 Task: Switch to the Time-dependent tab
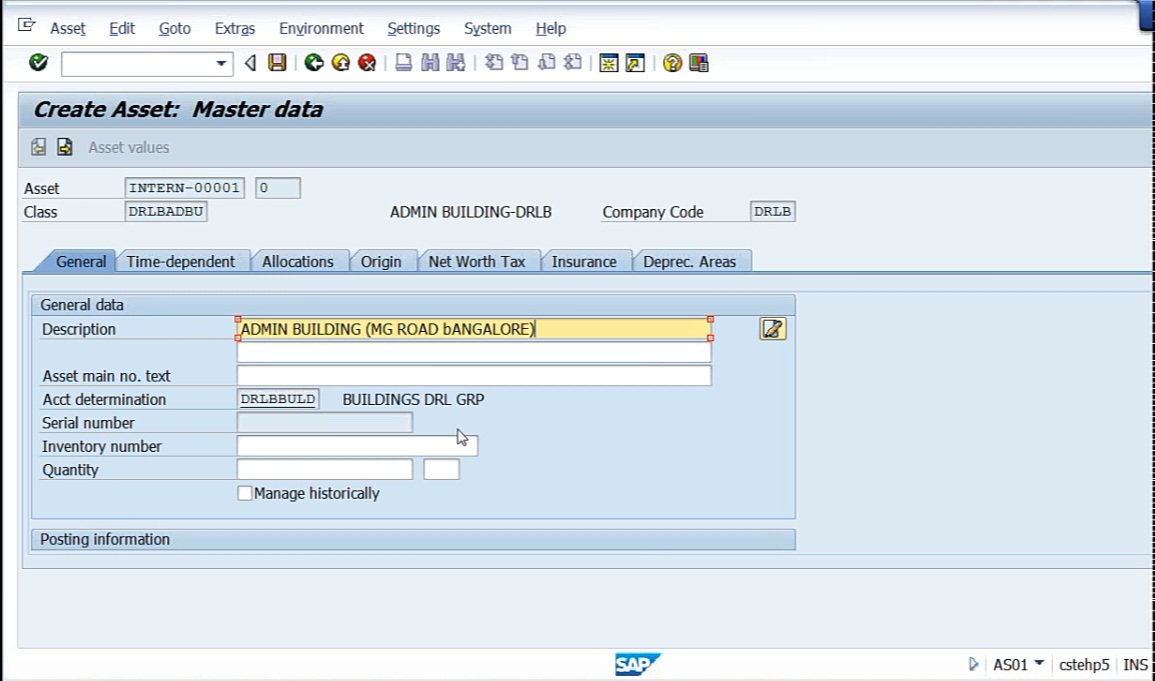[x=180, y=261]
